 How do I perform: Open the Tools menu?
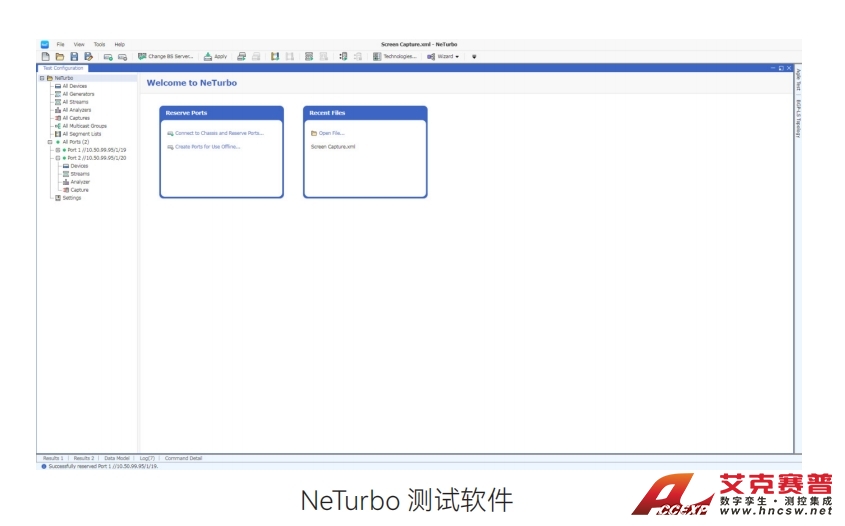(x=99, y=44)
